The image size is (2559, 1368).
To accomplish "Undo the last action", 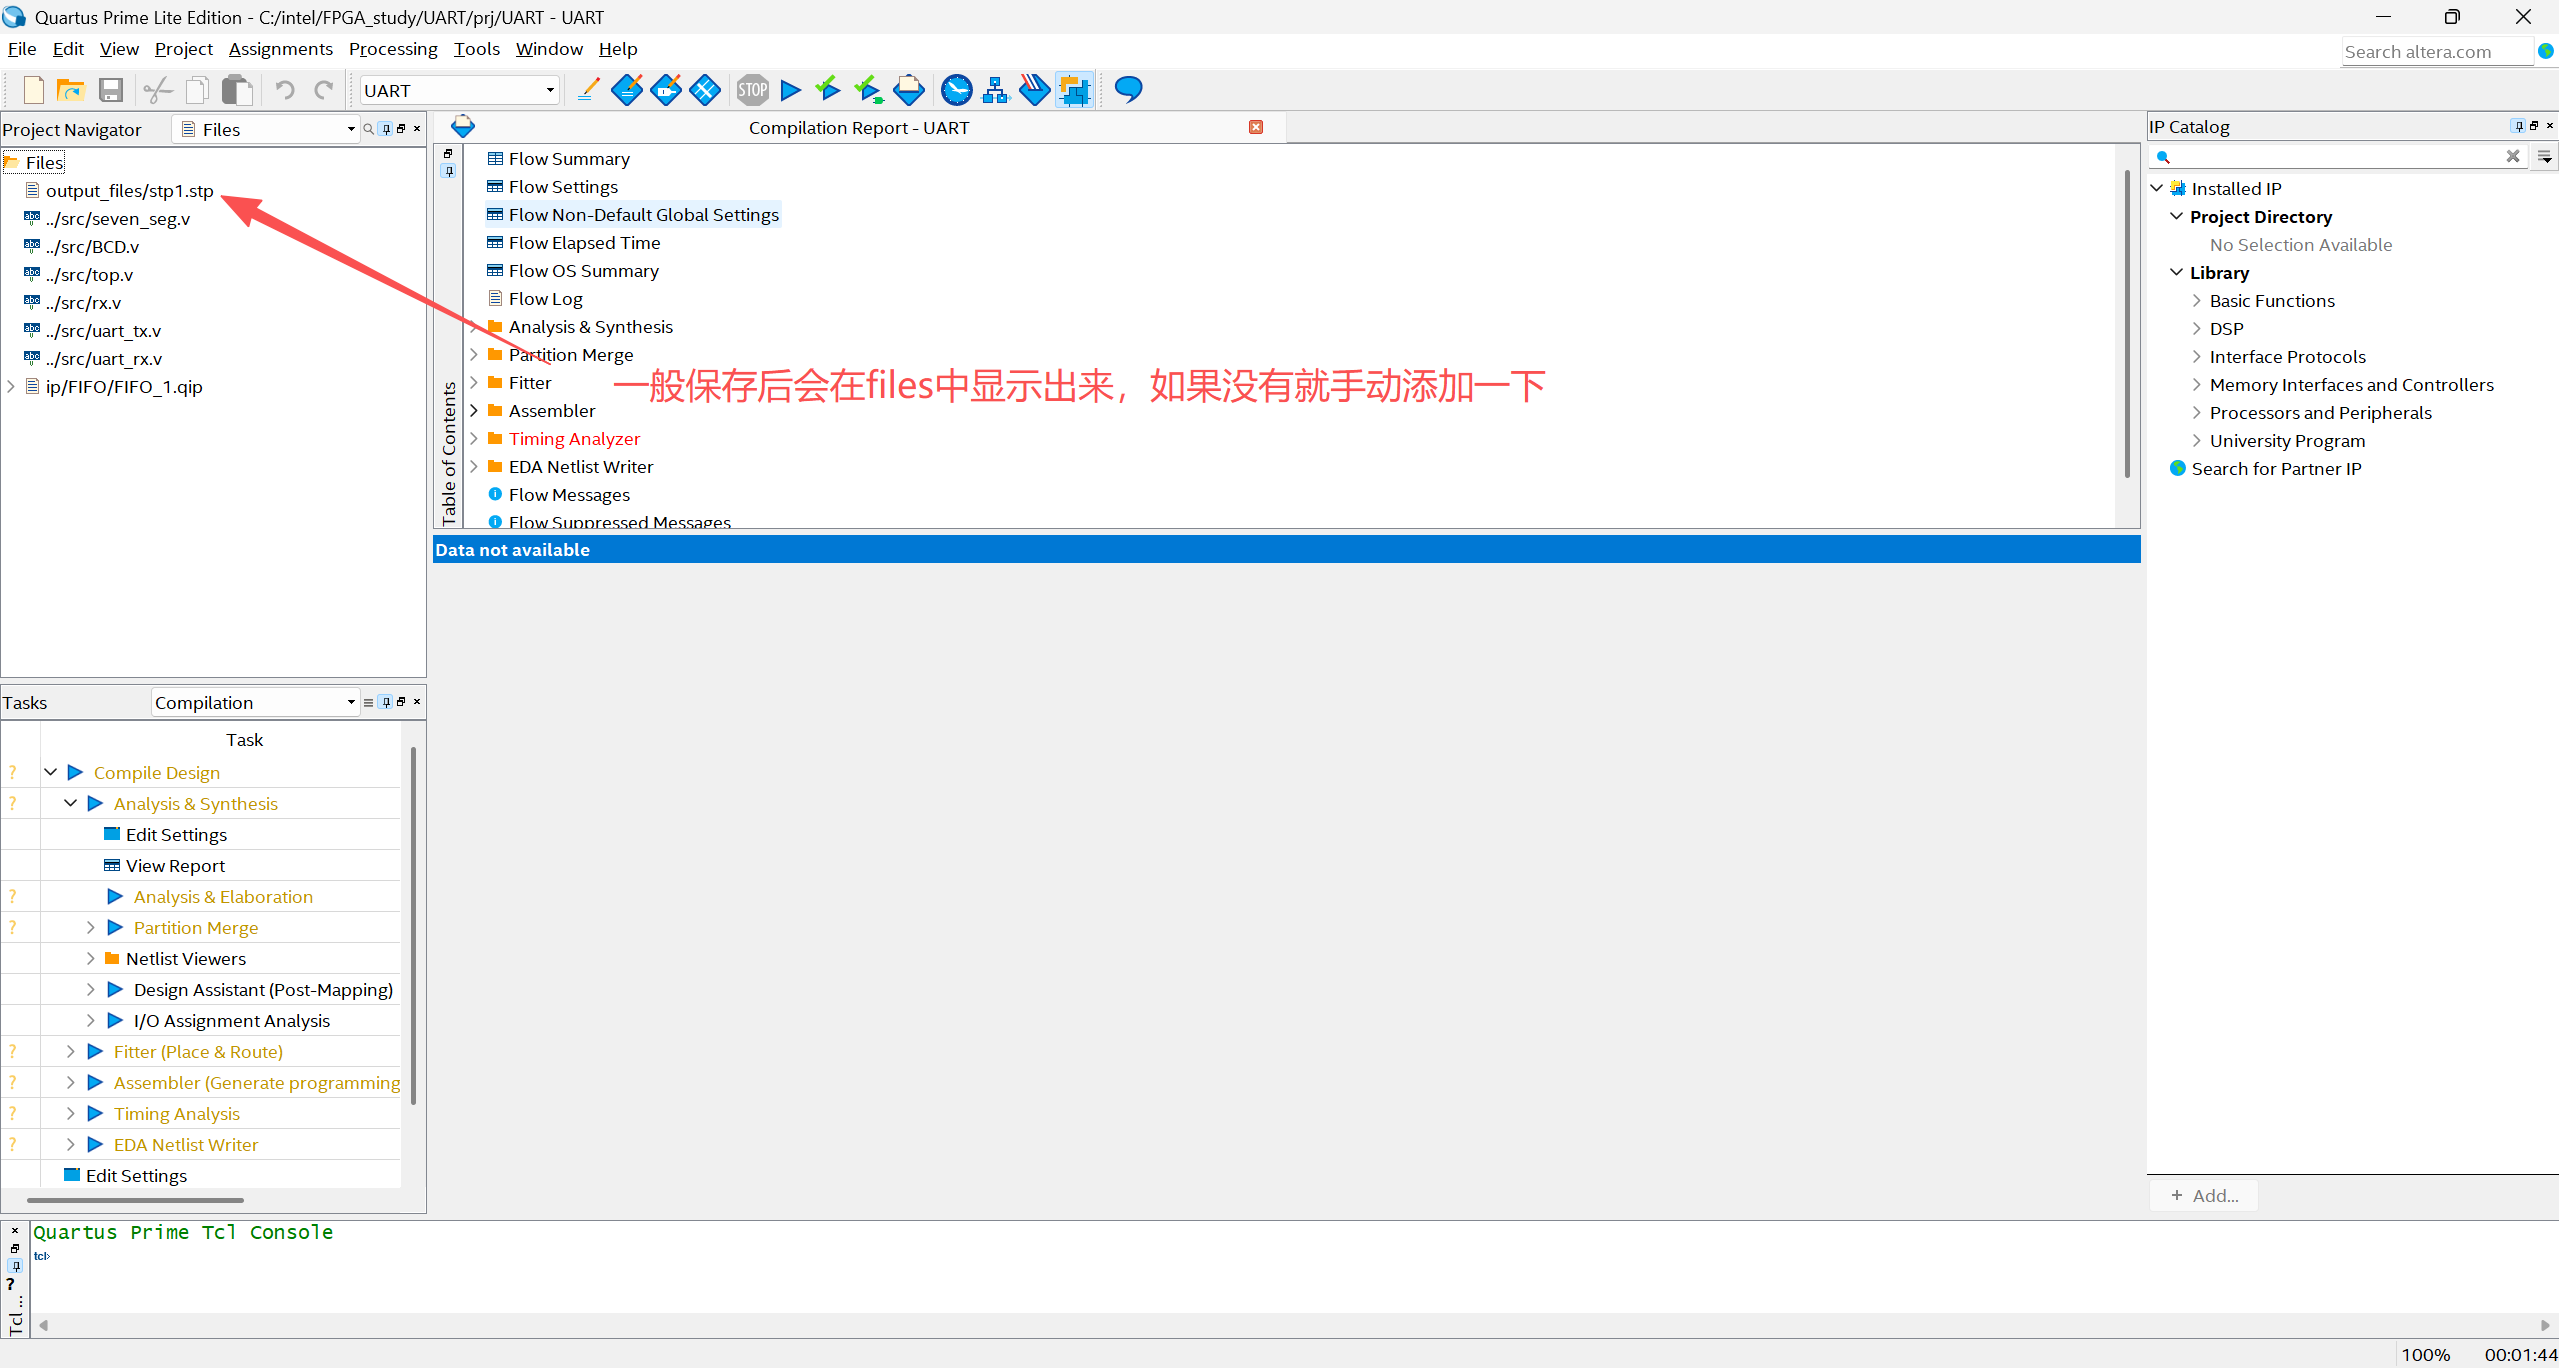I will pyautogui.click(x=285, y=90).
